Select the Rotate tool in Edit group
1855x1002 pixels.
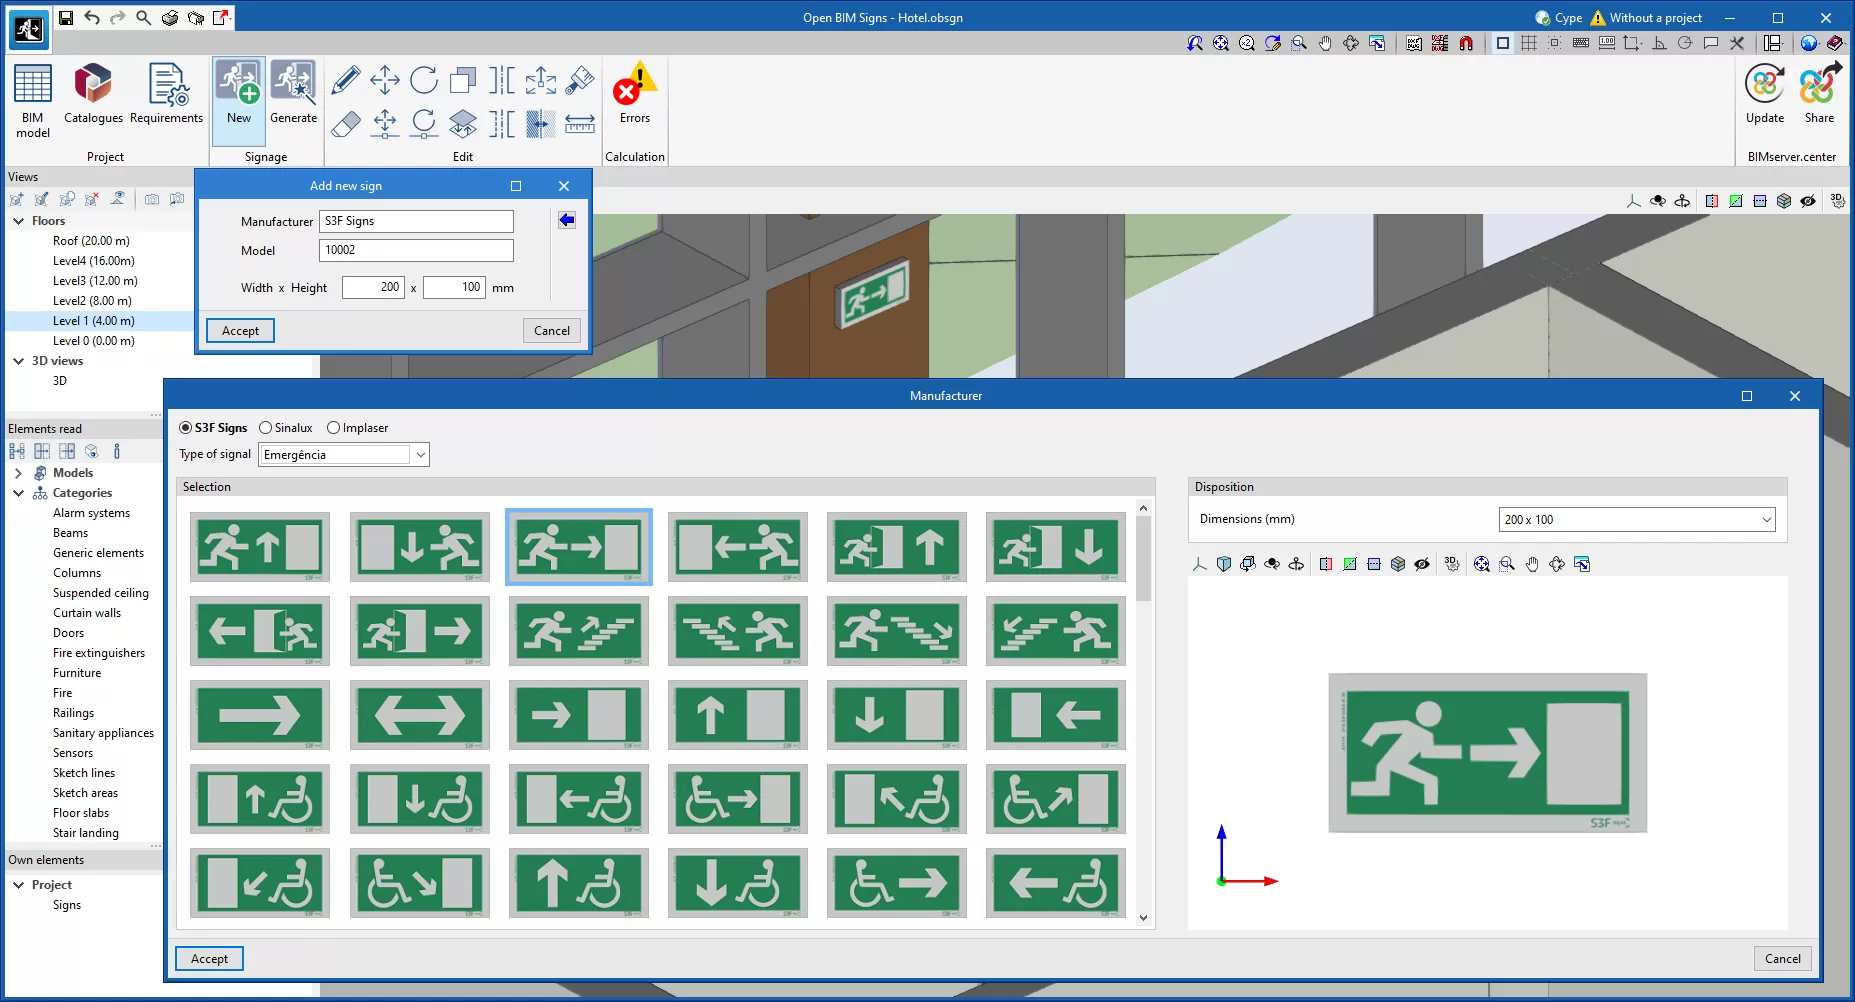tap(424, 80)
